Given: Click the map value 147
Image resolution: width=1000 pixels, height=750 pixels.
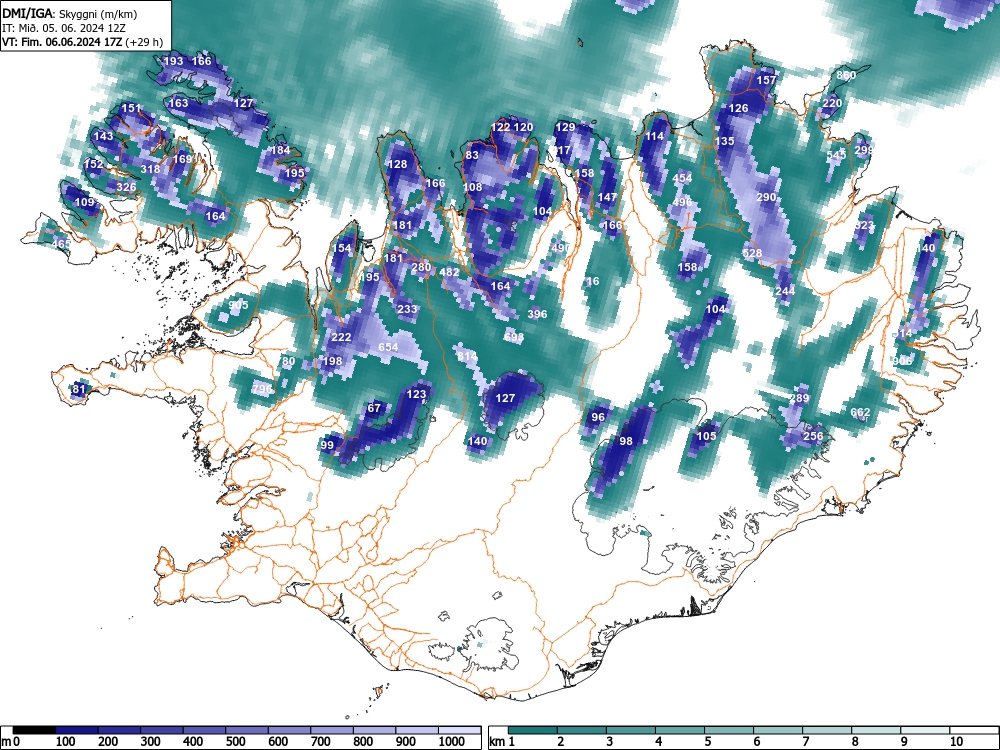Looking at the screenshot, I should 607,197.
